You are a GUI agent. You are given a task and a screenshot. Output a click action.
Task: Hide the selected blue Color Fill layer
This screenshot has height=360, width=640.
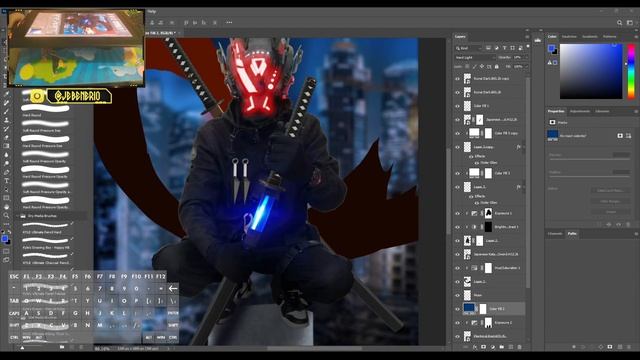point(458,309)
